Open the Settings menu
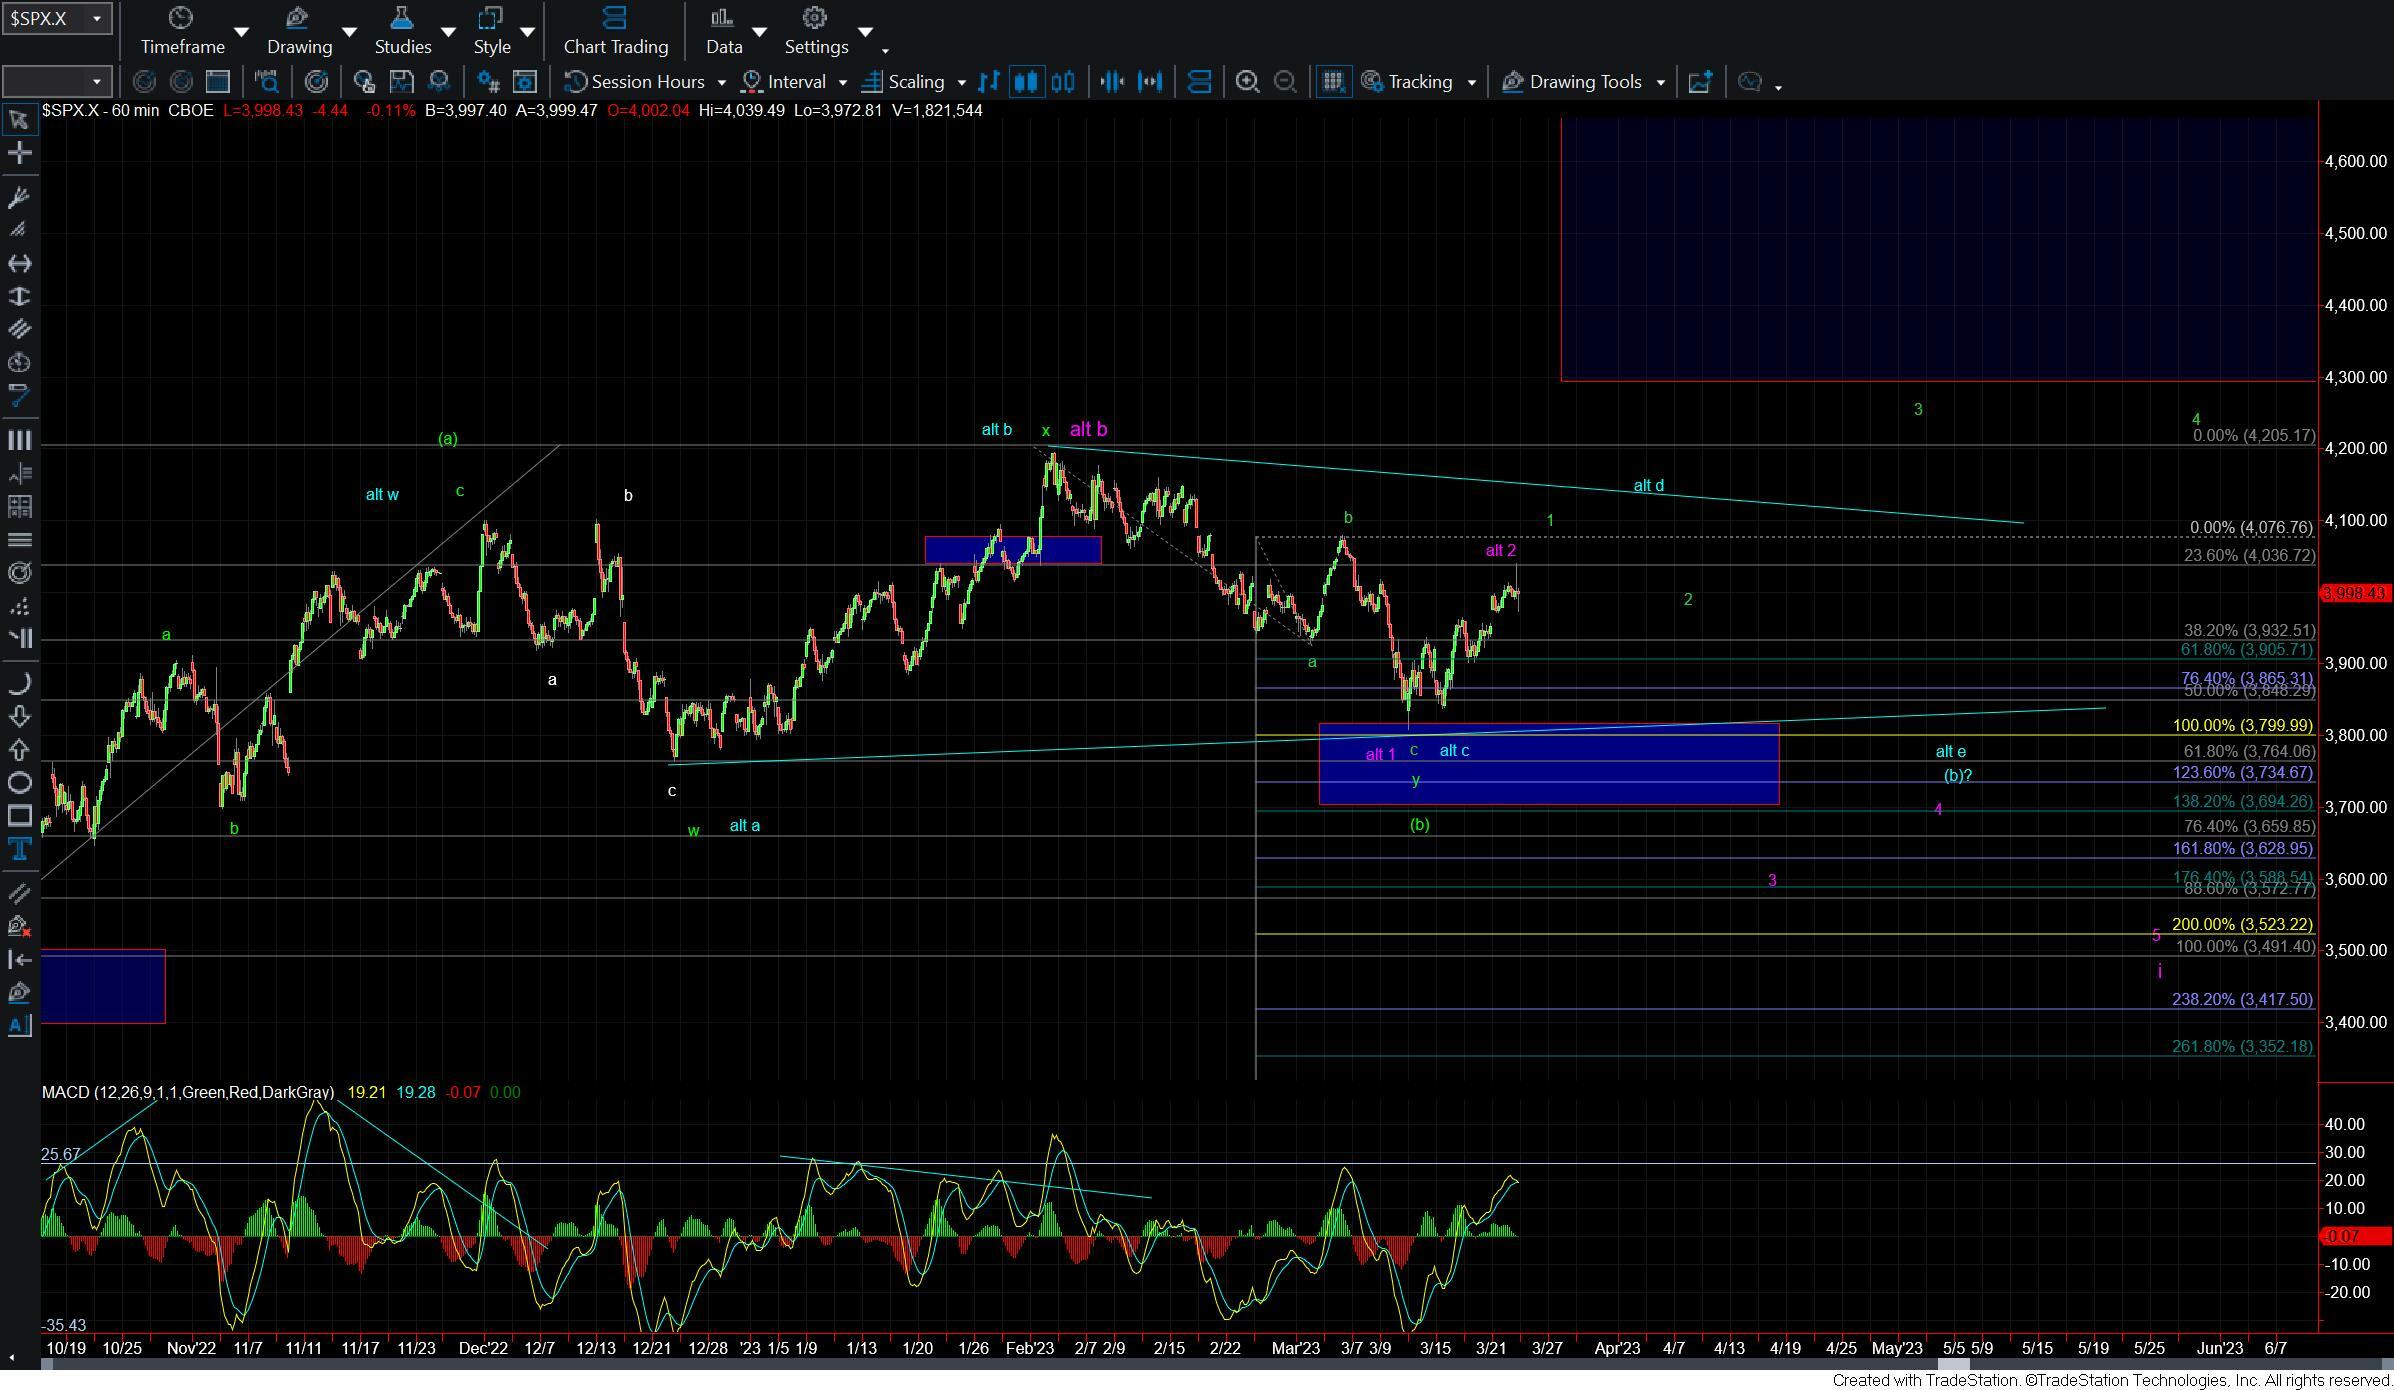The width and height of the screenshot is (2394, 1390). tap(816, 32)
